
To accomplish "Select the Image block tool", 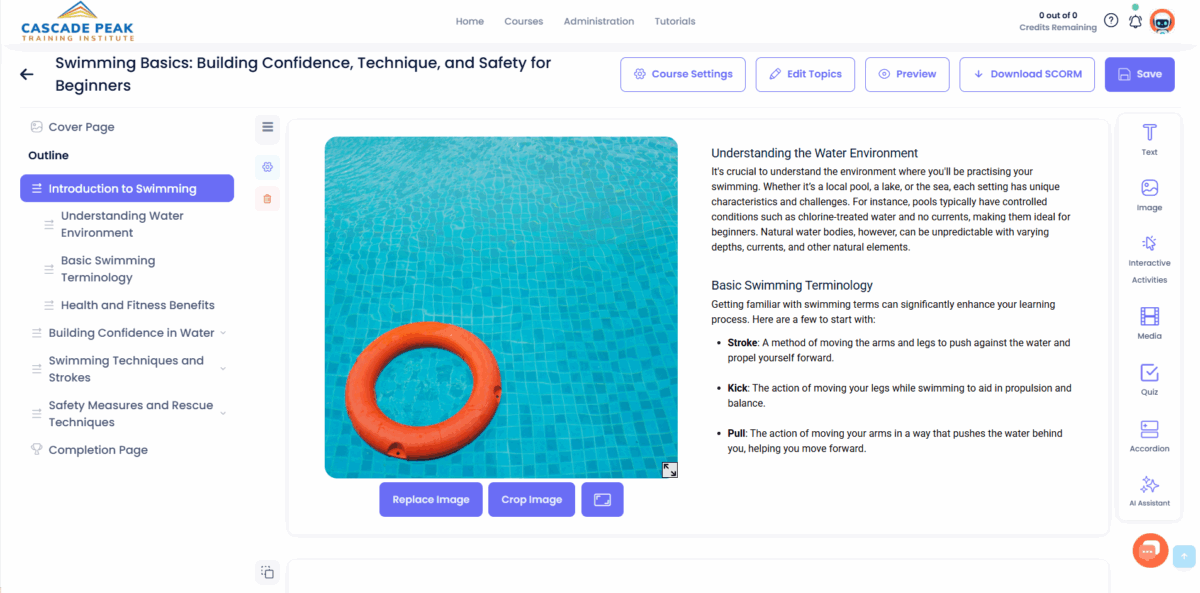I will click(x=1149, y=194).
